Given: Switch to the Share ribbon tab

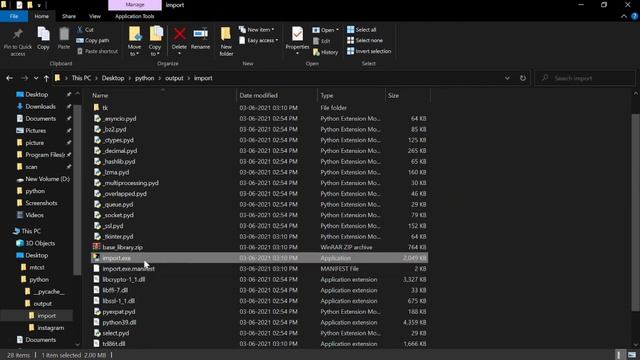Looking at the screenshot, I should (69, 16).
